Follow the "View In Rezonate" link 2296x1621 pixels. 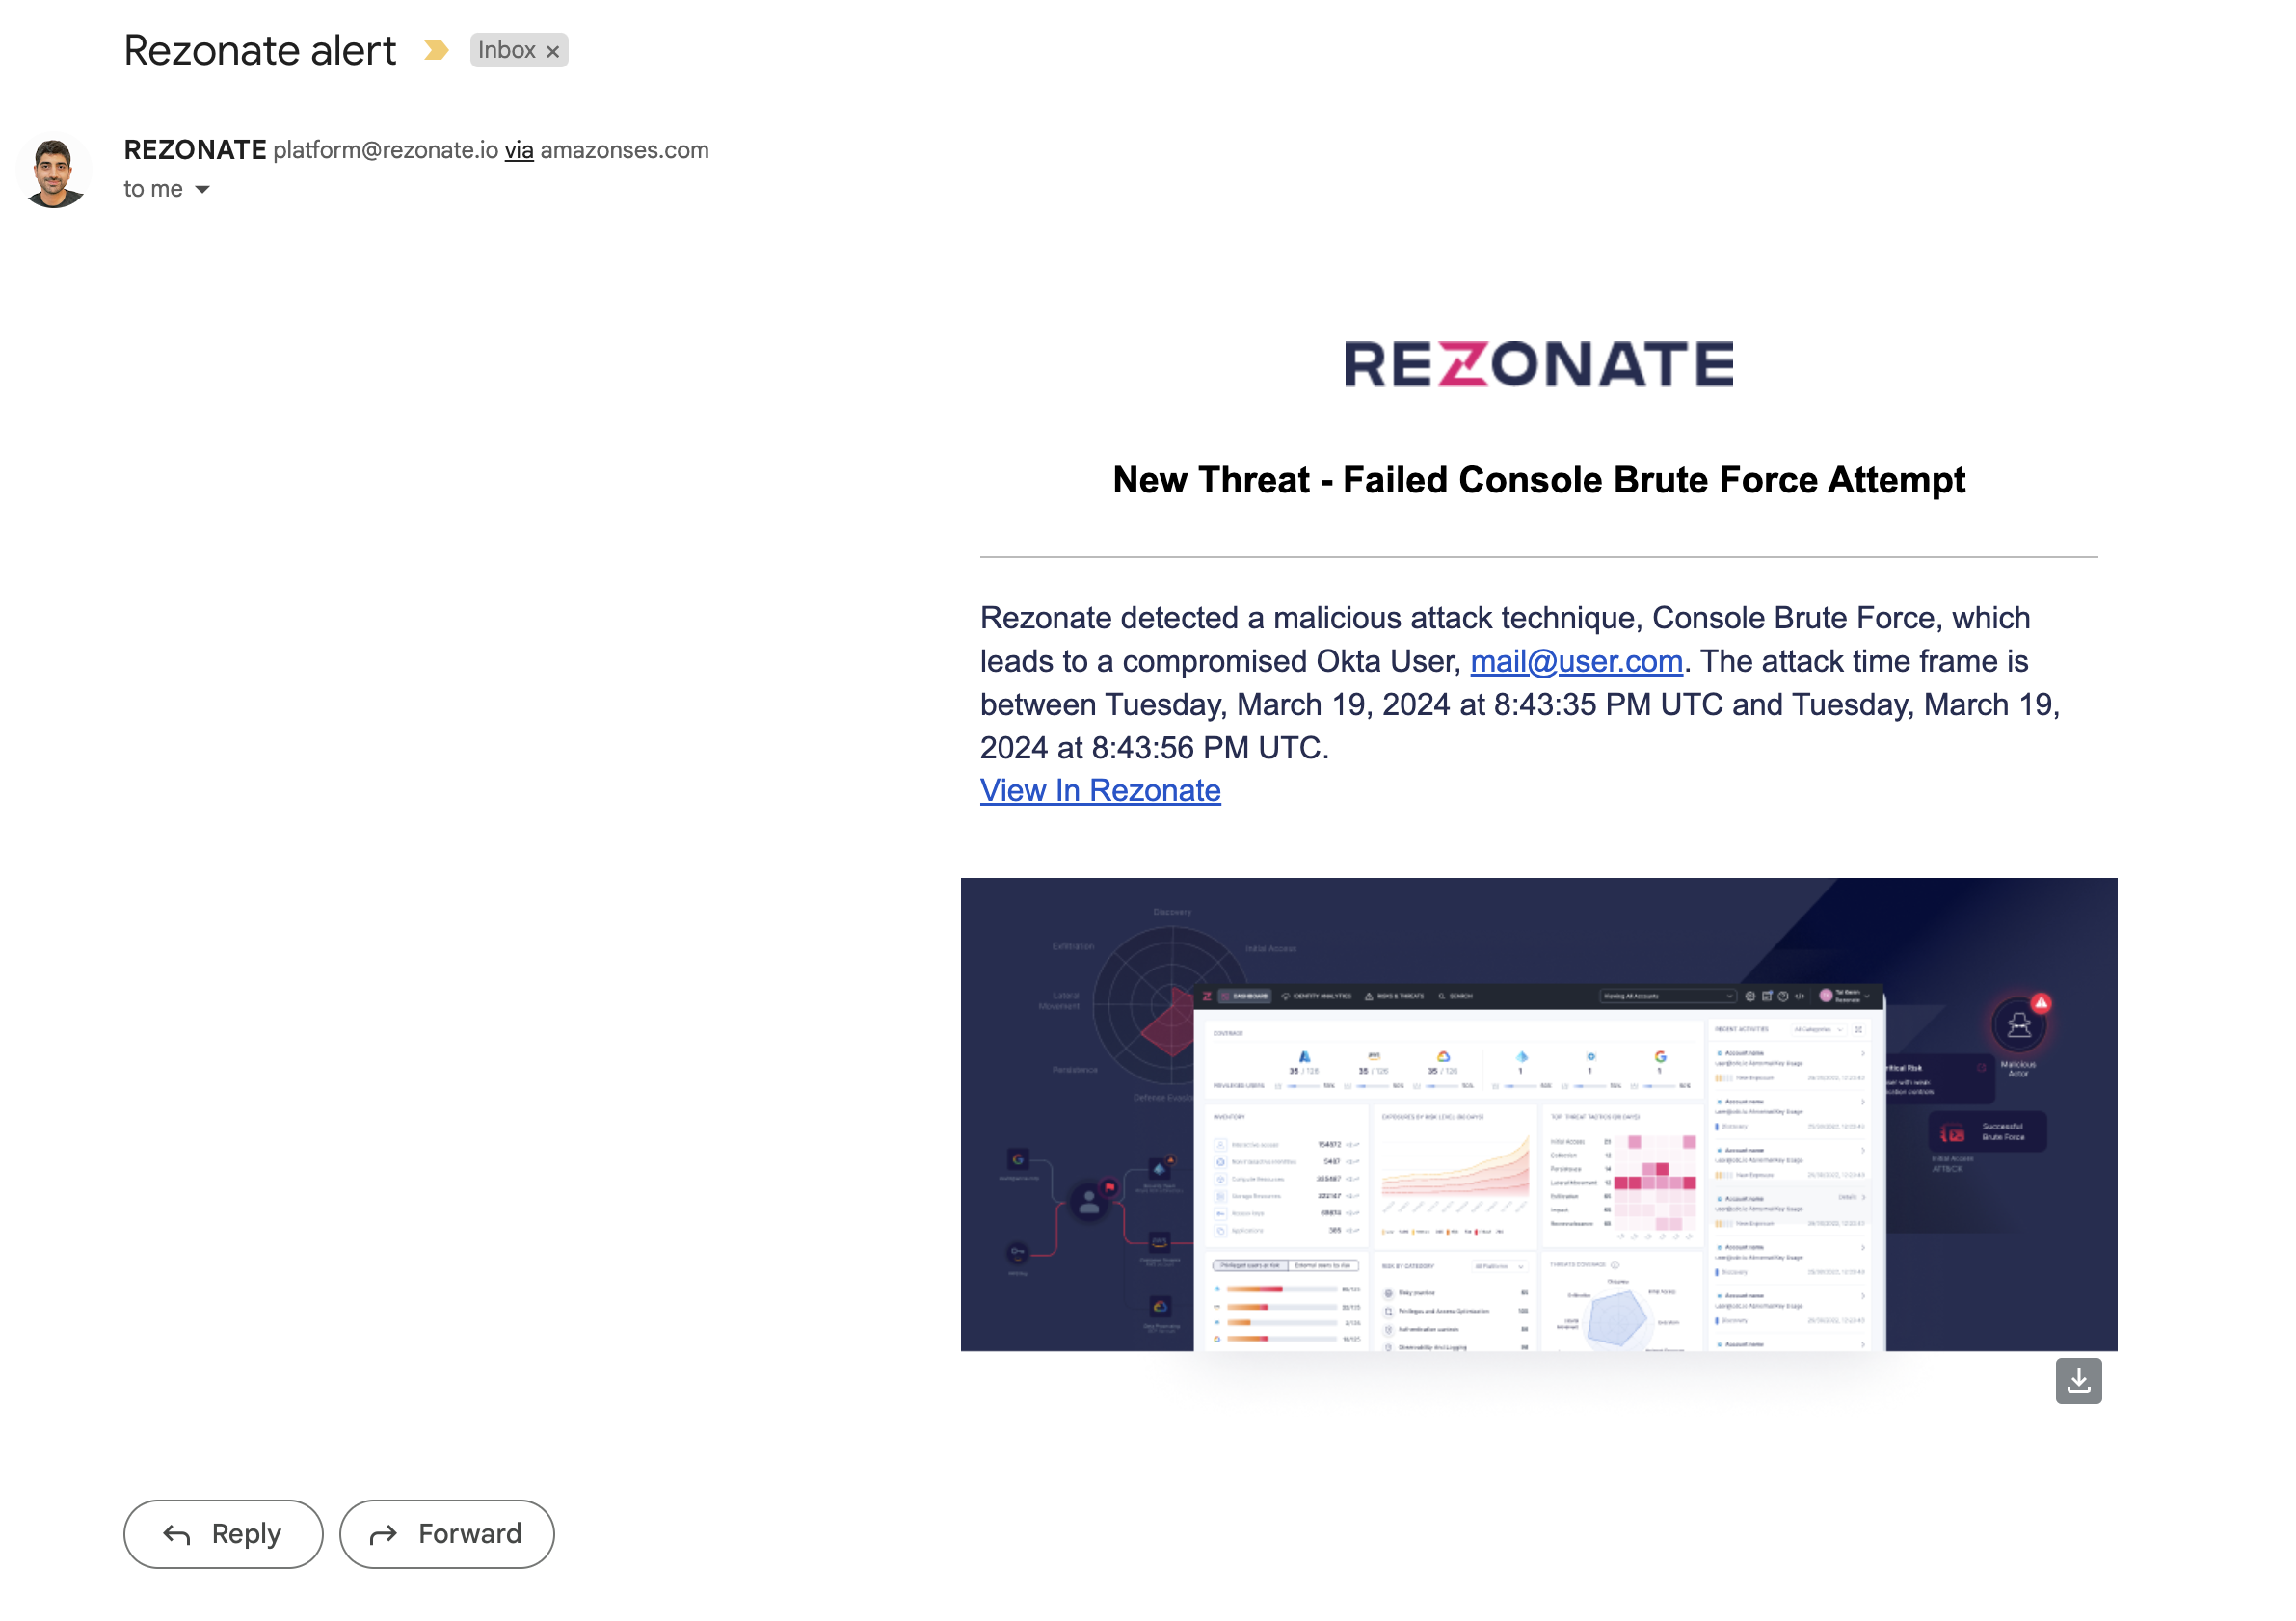[1100, 790]
